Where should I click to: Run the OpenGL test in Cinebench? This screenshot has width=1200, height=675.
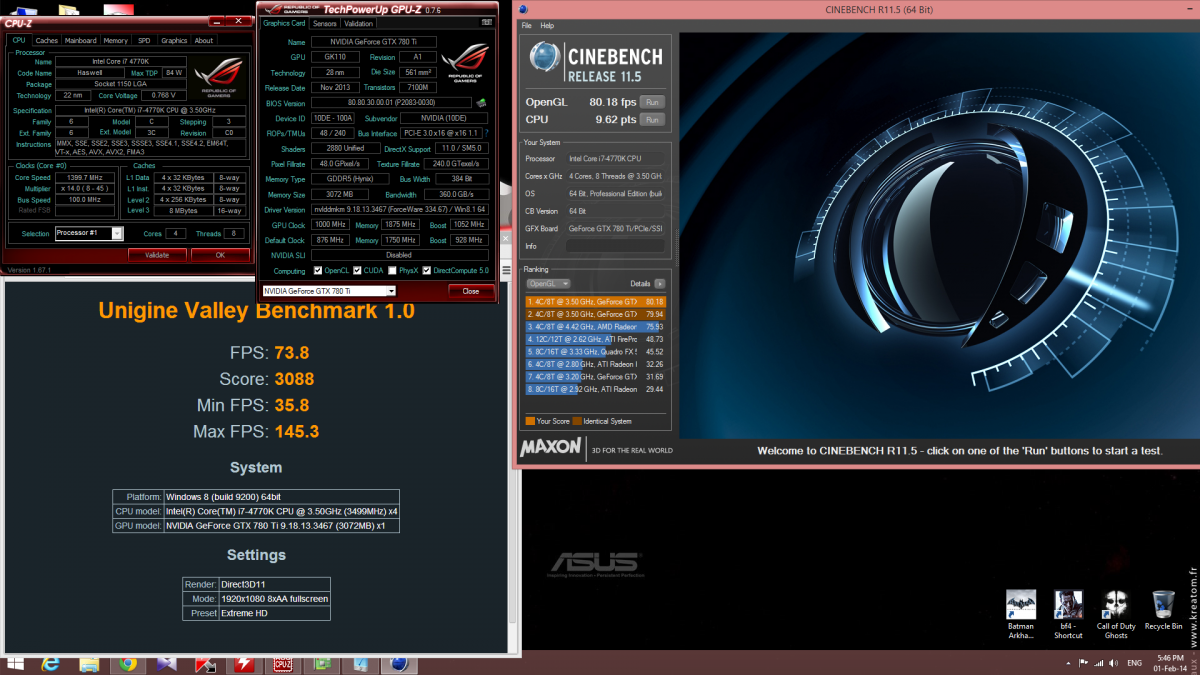click(x=652, y=102)
